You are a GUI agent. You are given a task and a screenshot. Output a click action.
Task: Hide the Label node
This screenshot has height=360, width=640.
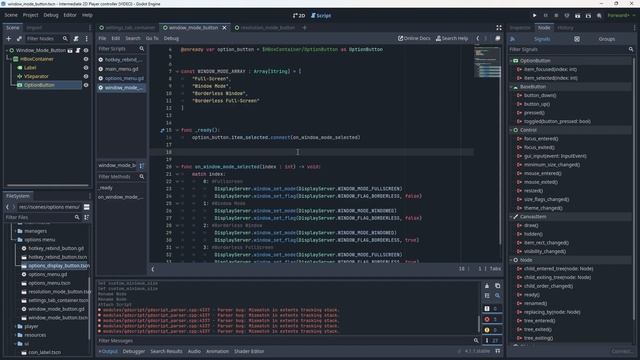tap(86, 68)
